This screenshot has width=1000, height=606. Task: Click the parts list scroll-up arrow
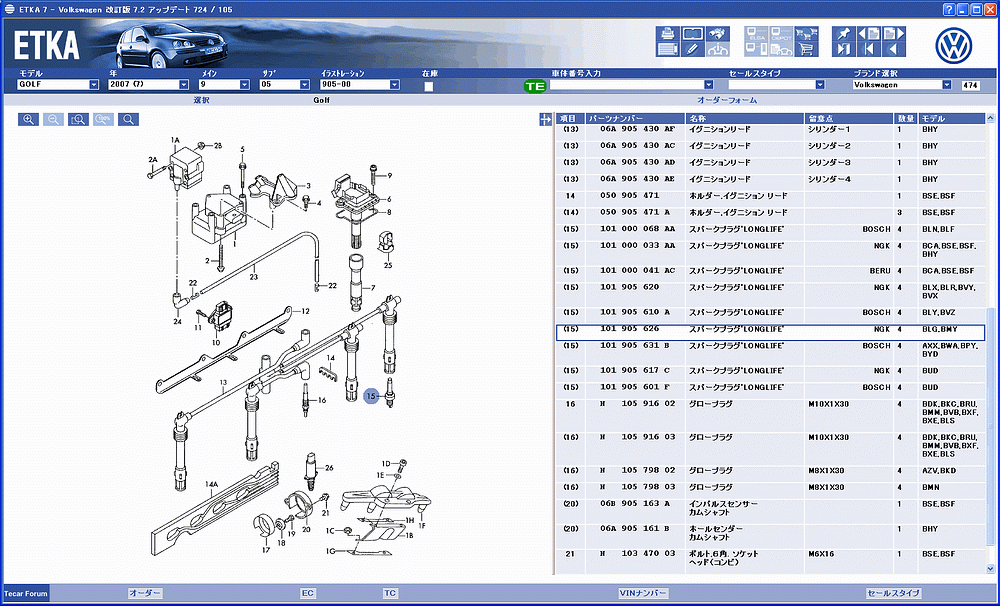pyautogui.click(x=990, y=118)
